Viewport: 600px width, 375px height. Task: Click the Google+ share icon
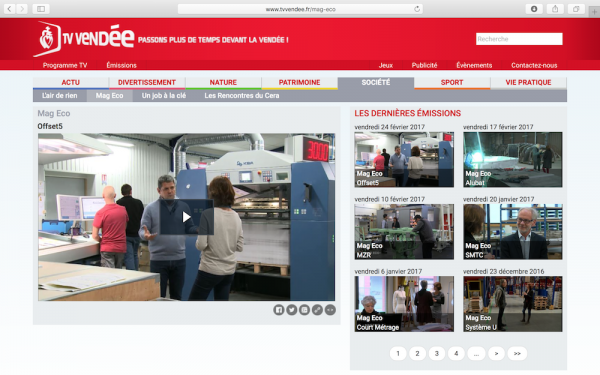point(305,310)
